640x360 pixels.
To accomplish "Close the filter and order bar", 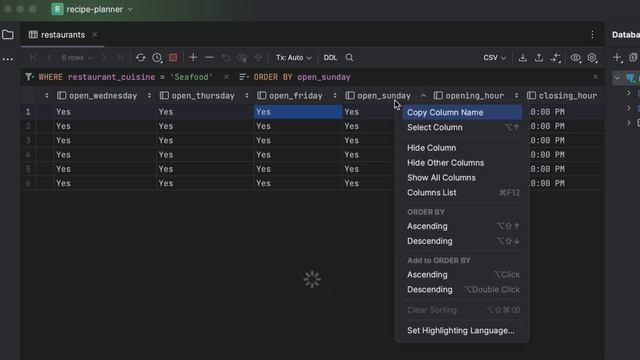I will coord(596,77).
